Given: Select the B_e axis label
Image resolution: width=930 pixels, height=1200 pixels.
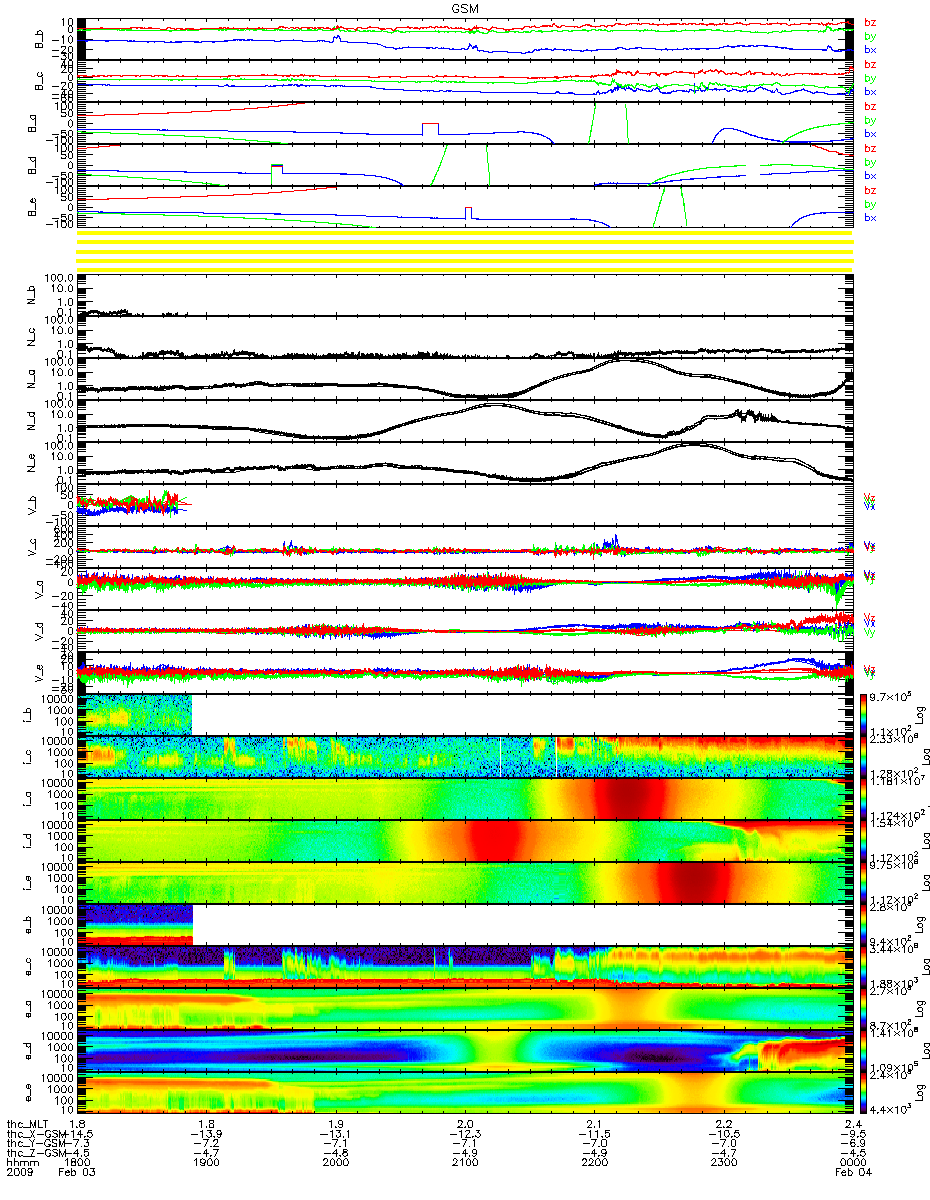Looking at the screenshot, I should tap(33, 206).
